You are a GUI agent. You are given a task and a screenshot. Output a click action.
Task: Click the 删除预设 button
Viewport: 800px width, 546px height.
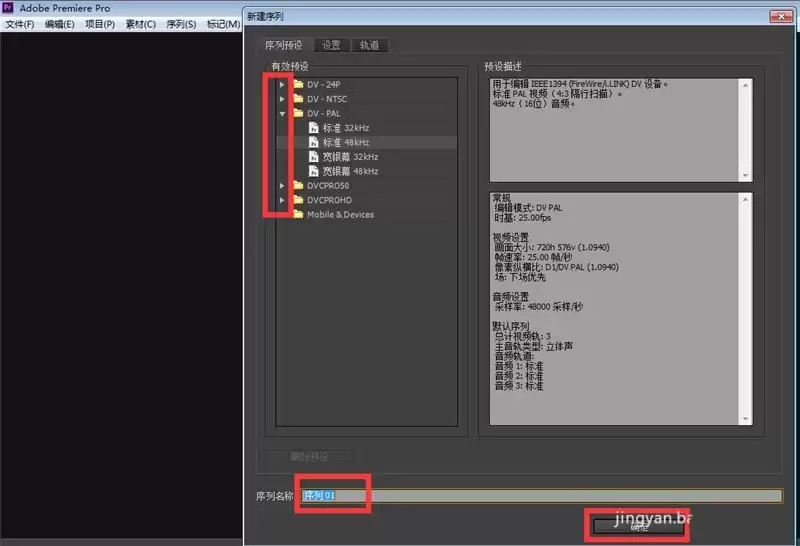(x=309, y=456)
